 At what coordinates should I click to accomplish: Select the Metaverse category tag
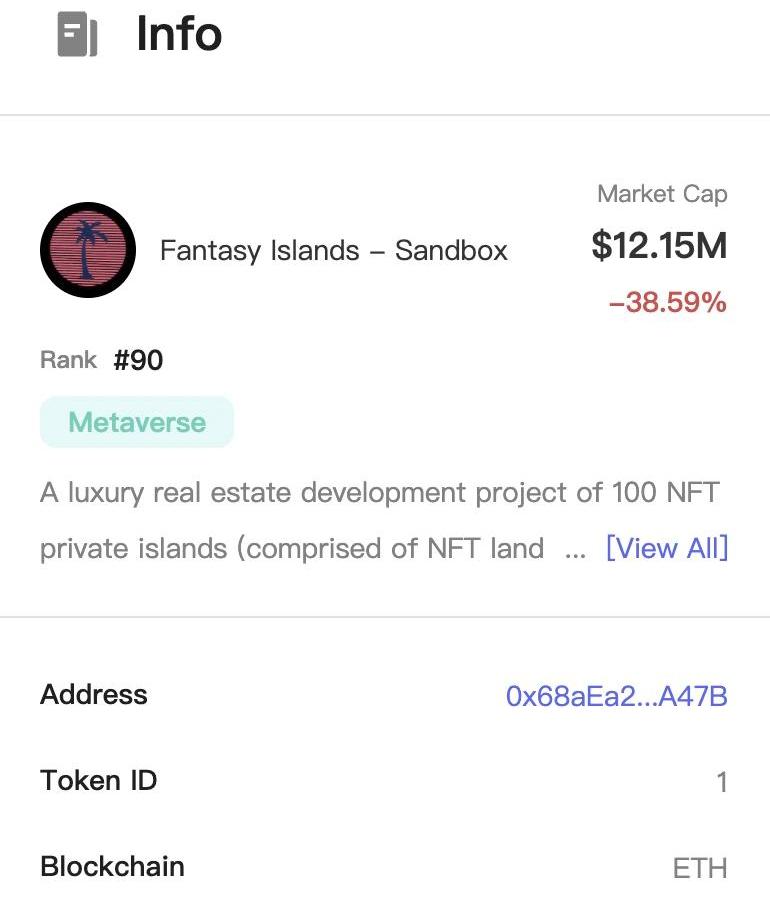click(137, 422)
